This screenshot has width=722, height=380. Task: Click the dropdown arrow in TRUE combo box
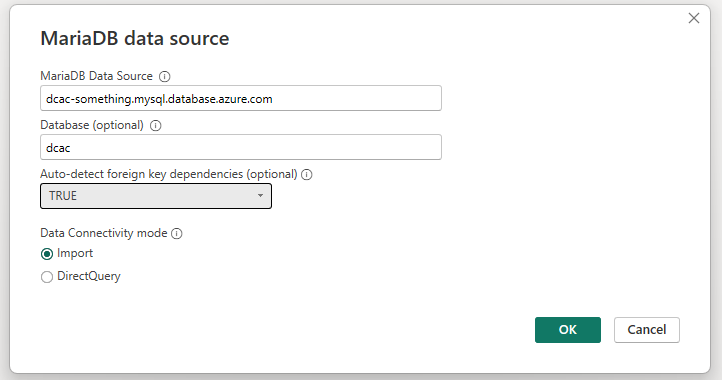(260, 196)
